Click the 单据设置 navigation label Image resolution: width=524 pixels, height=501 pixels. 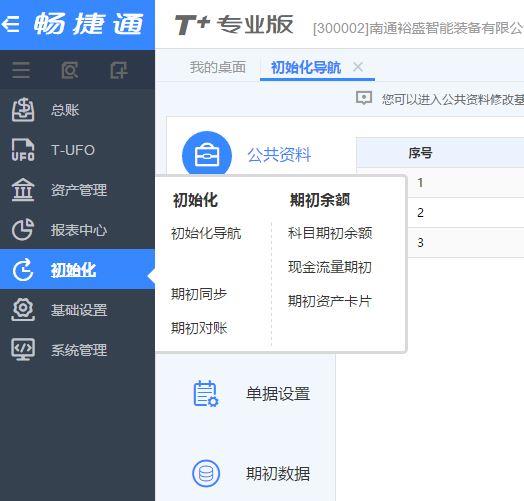point(278,393)
